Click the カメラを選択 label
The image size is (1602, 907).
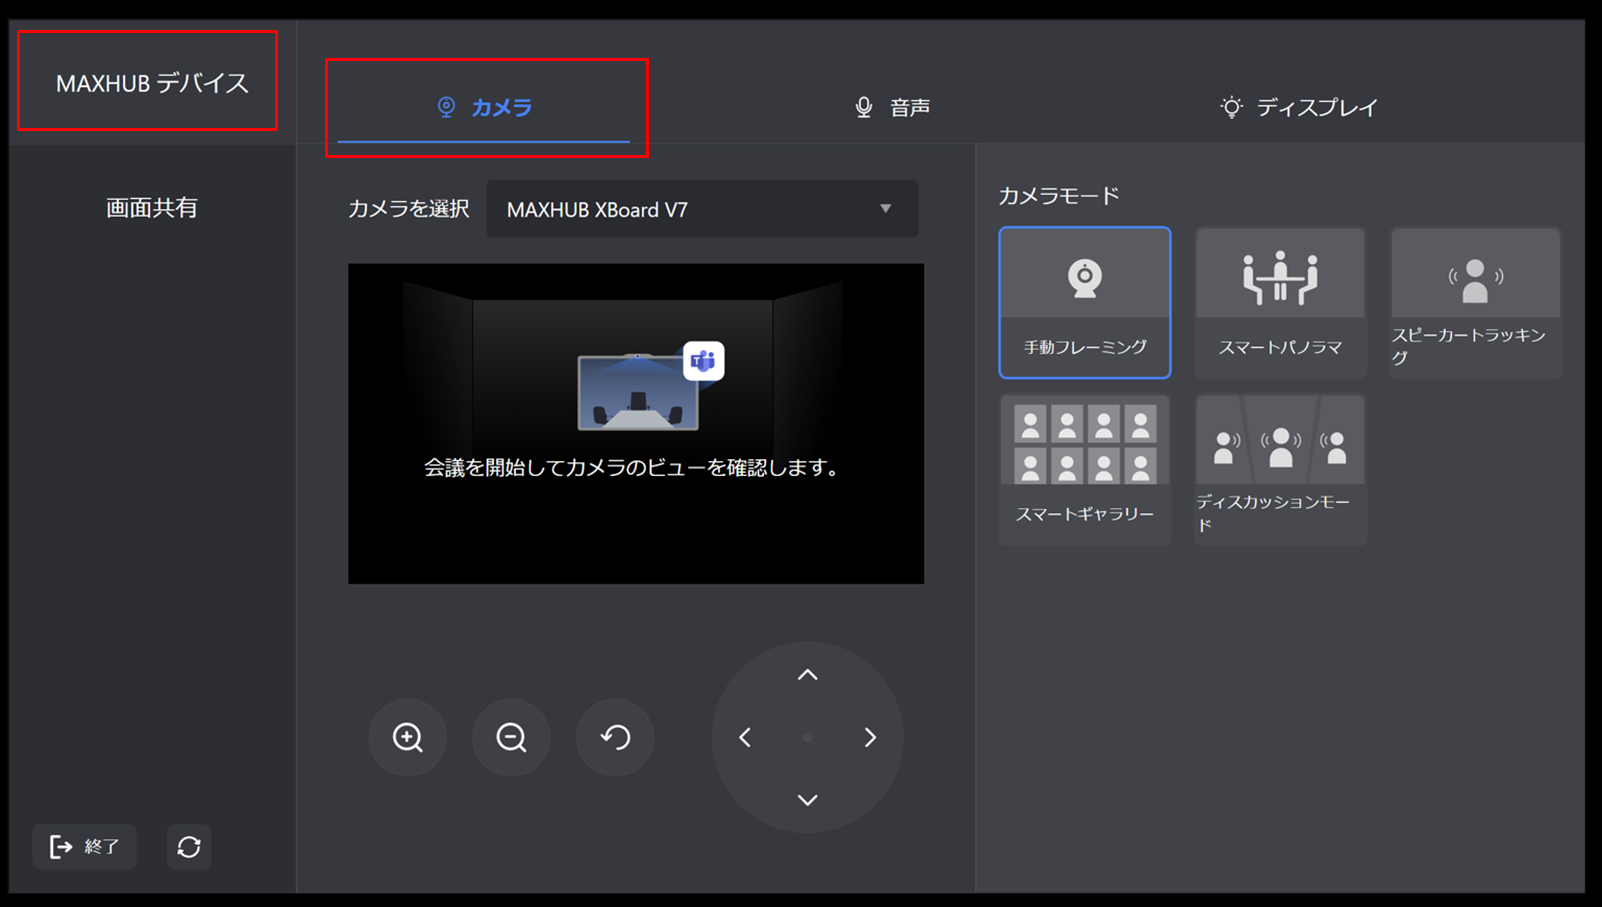click(x=408, y=209)
